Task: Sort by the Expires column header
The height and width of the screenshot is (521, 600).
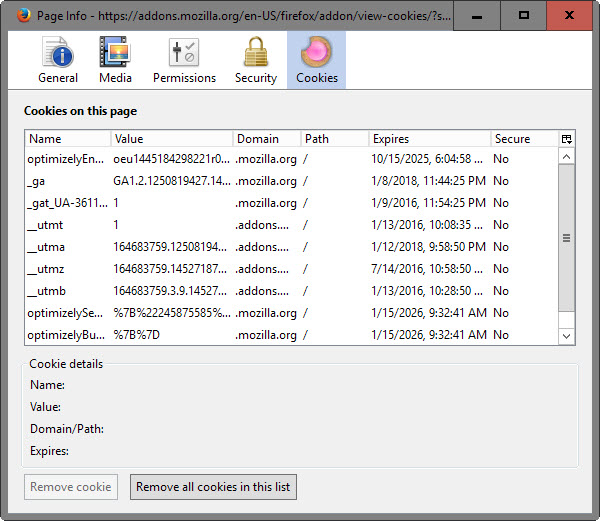Action: click(430, 139)
